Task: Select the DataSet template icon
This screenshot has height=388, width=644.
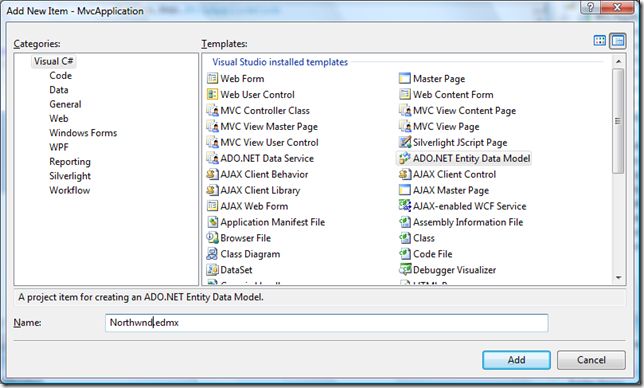Action: click(x=212, y=270)
